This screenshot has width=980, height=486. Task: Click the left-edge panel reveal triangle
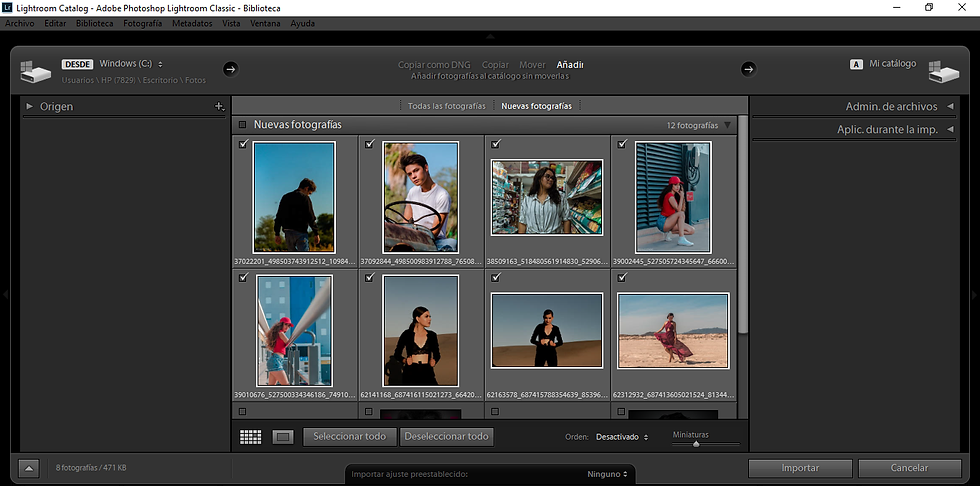coord(5,294)
